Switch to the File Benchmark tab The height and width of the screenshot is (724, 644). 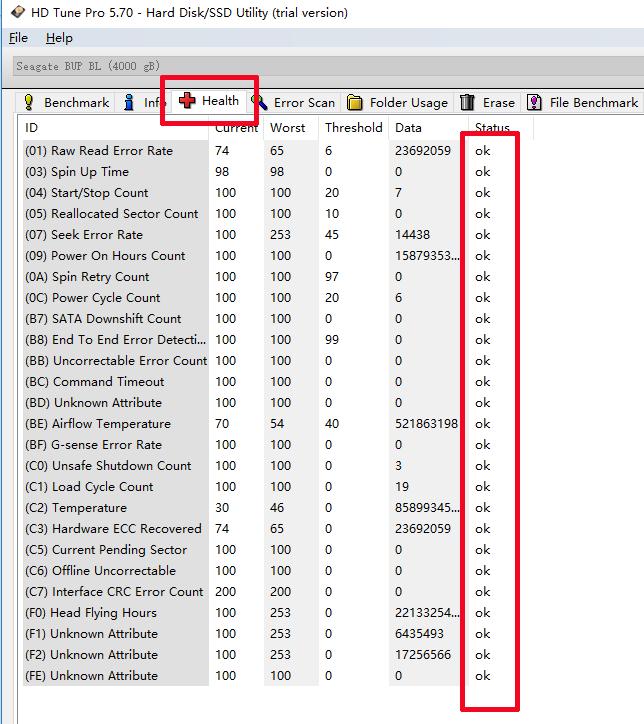pos(583,102)
